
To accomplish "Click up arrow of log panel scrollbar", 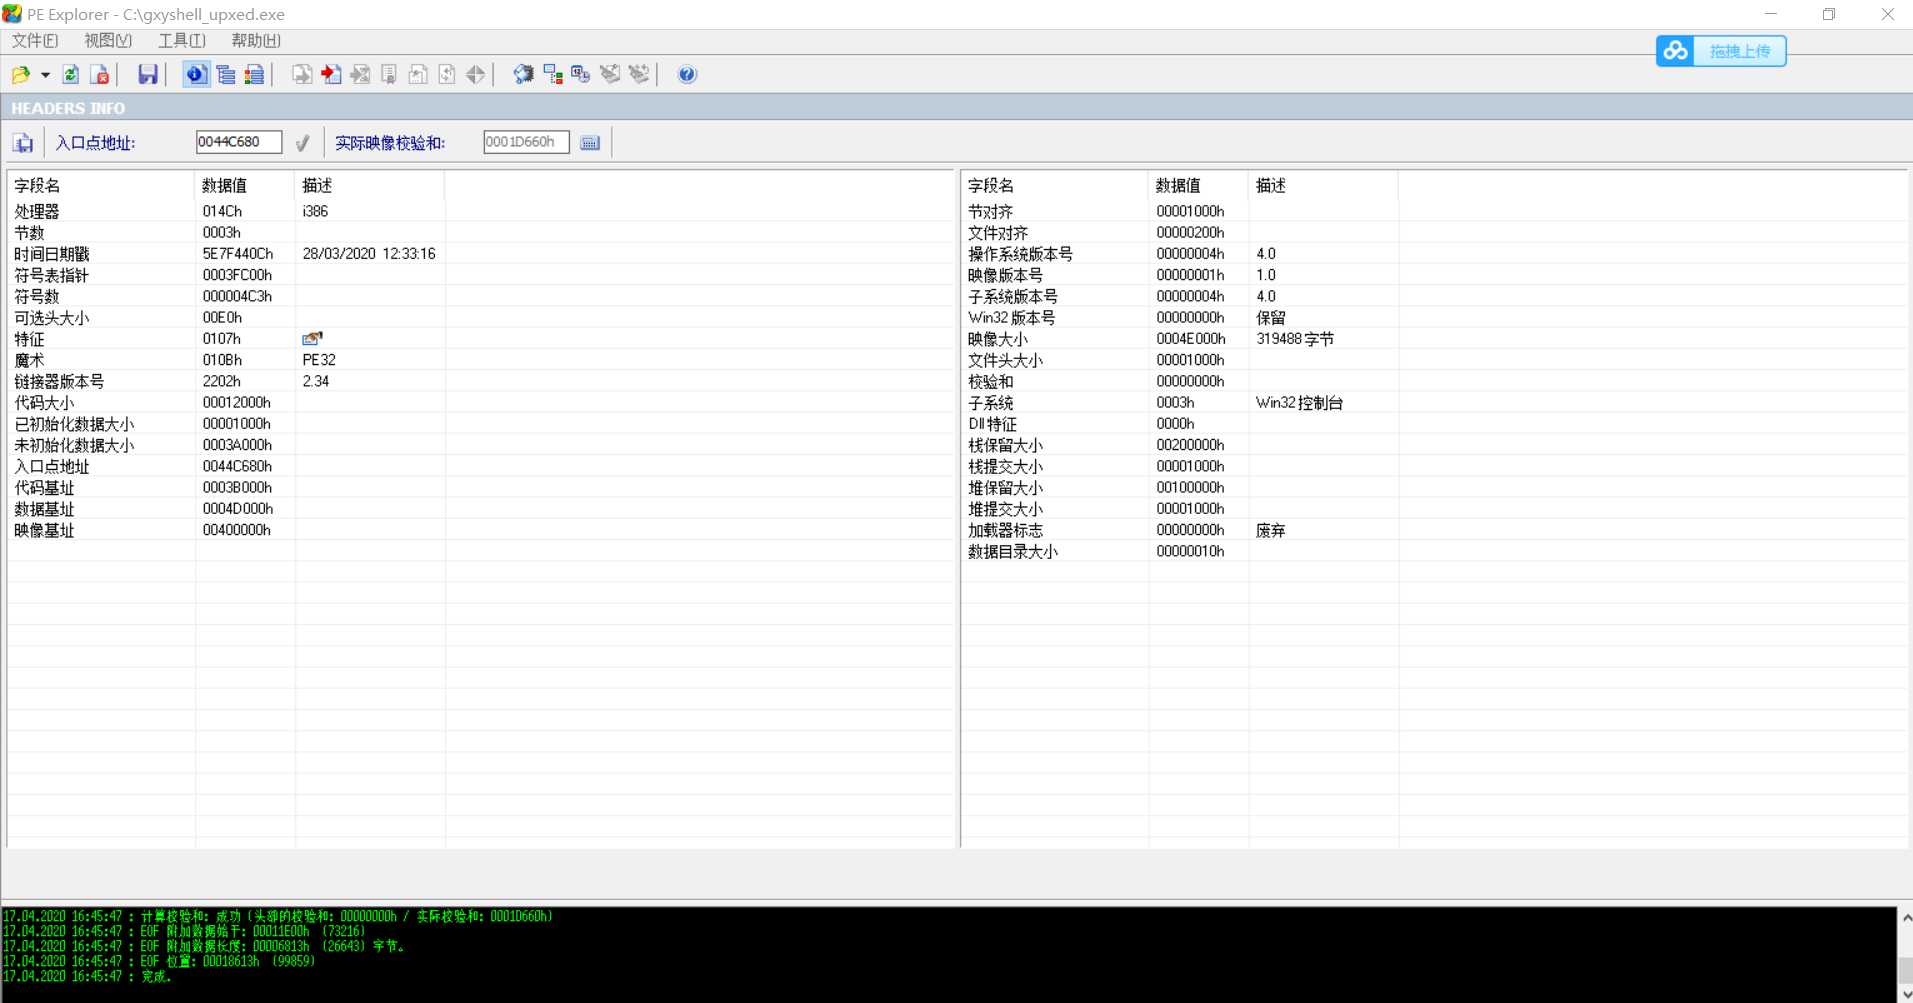I will tap(1905, 917).
